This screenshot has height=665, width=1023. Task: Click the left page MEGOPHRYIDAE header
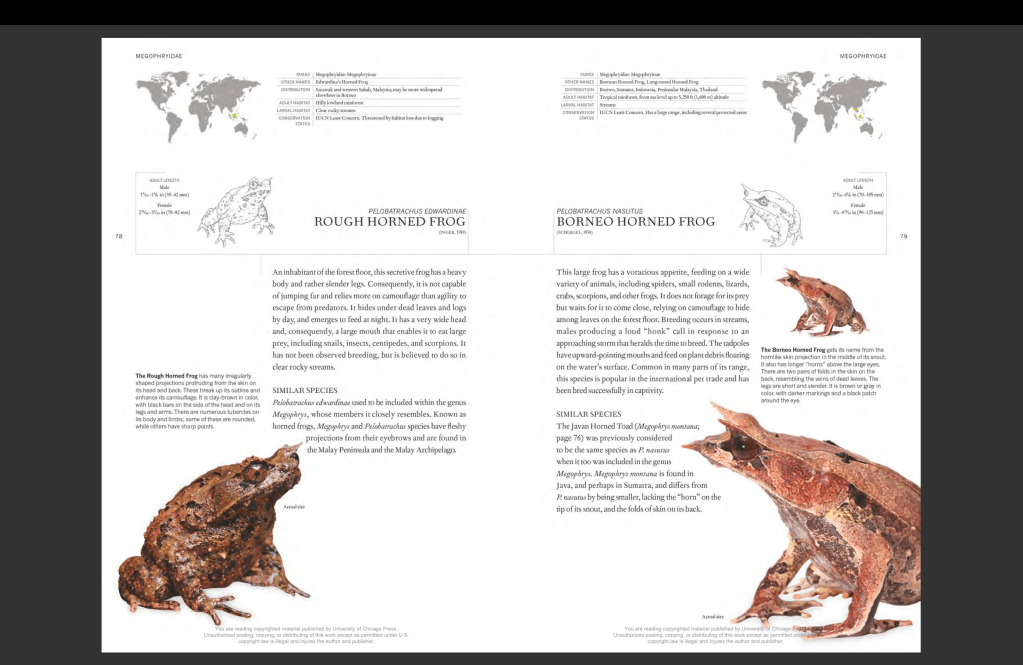tap(160, 56)
